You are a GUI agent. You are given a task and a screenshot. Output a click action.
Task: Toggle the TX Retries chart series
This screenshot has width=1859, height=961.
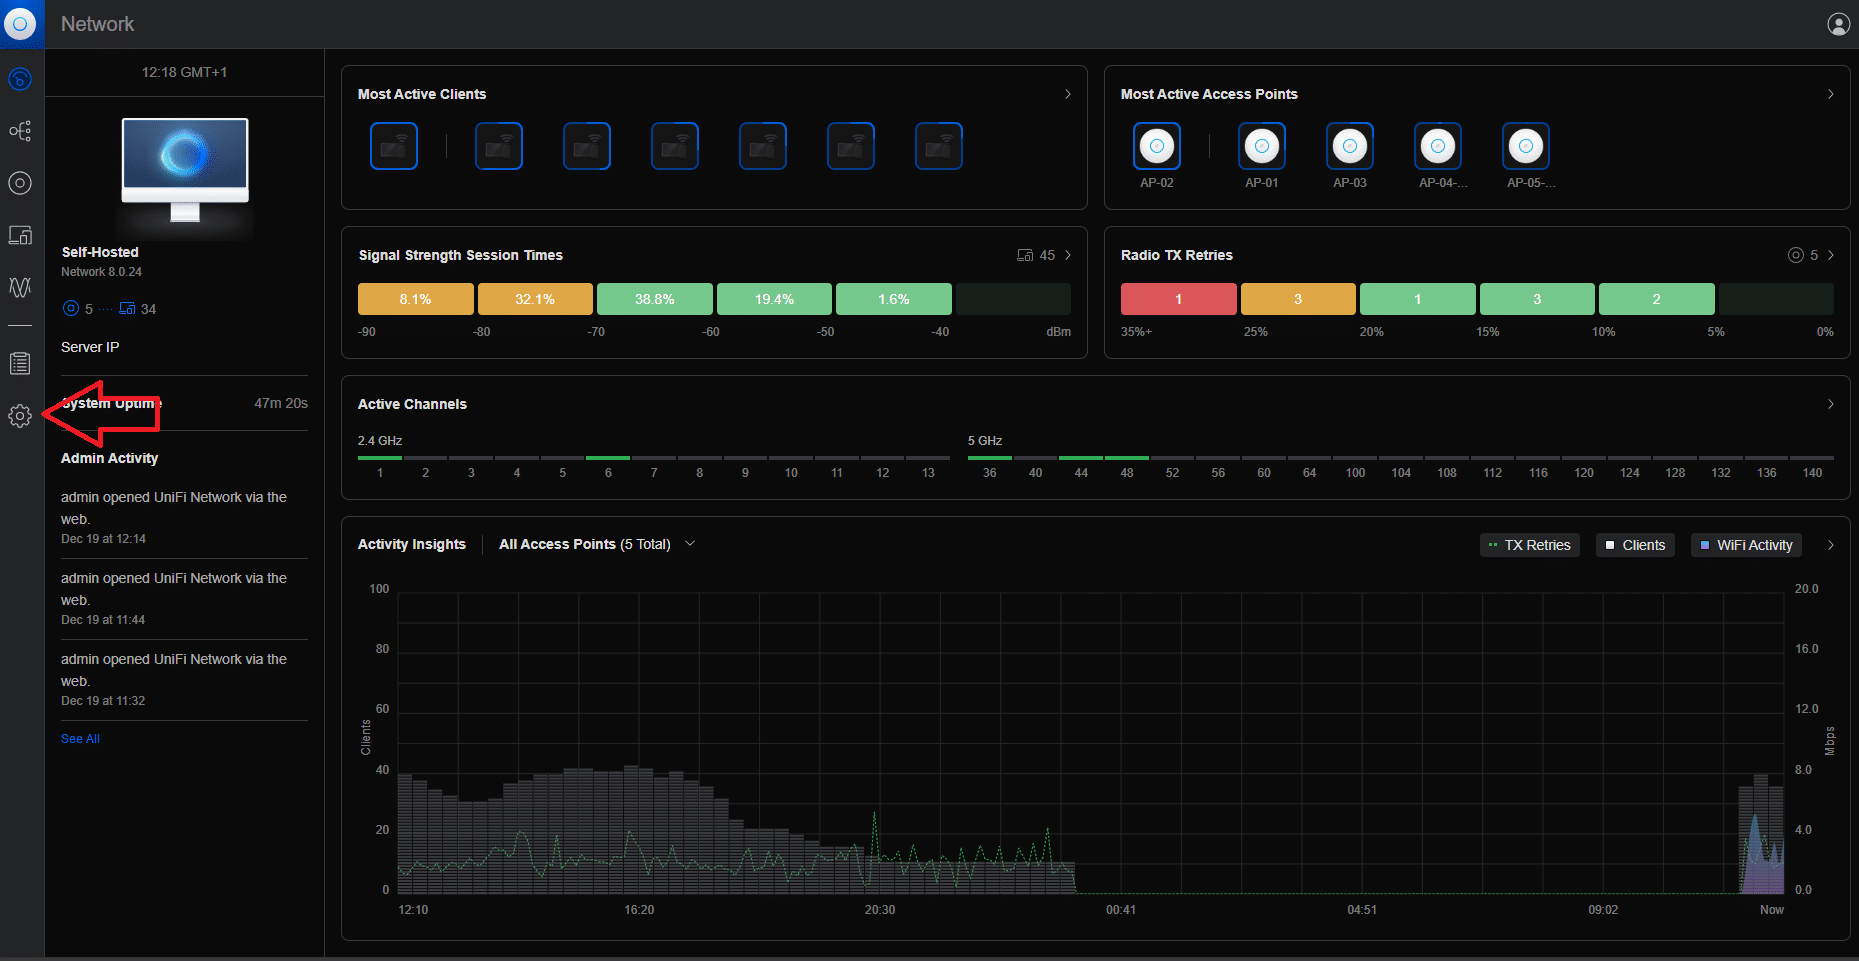[1529, 545]
